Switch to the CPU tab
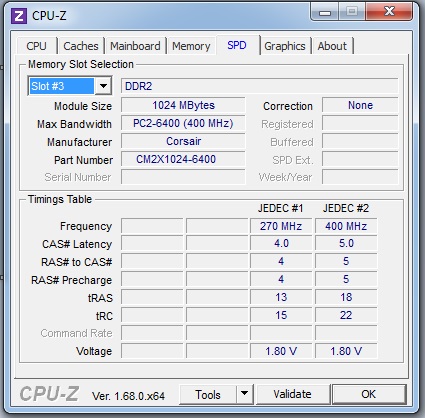The image size is (425, 418). 37,46
